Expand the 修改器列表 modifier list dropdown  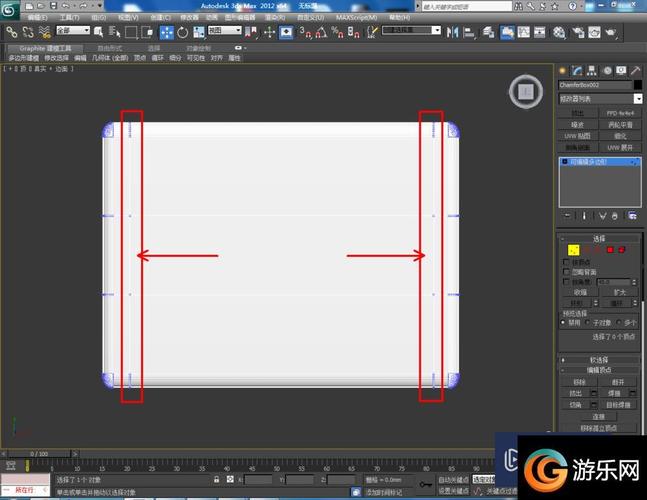coord(637,99)
